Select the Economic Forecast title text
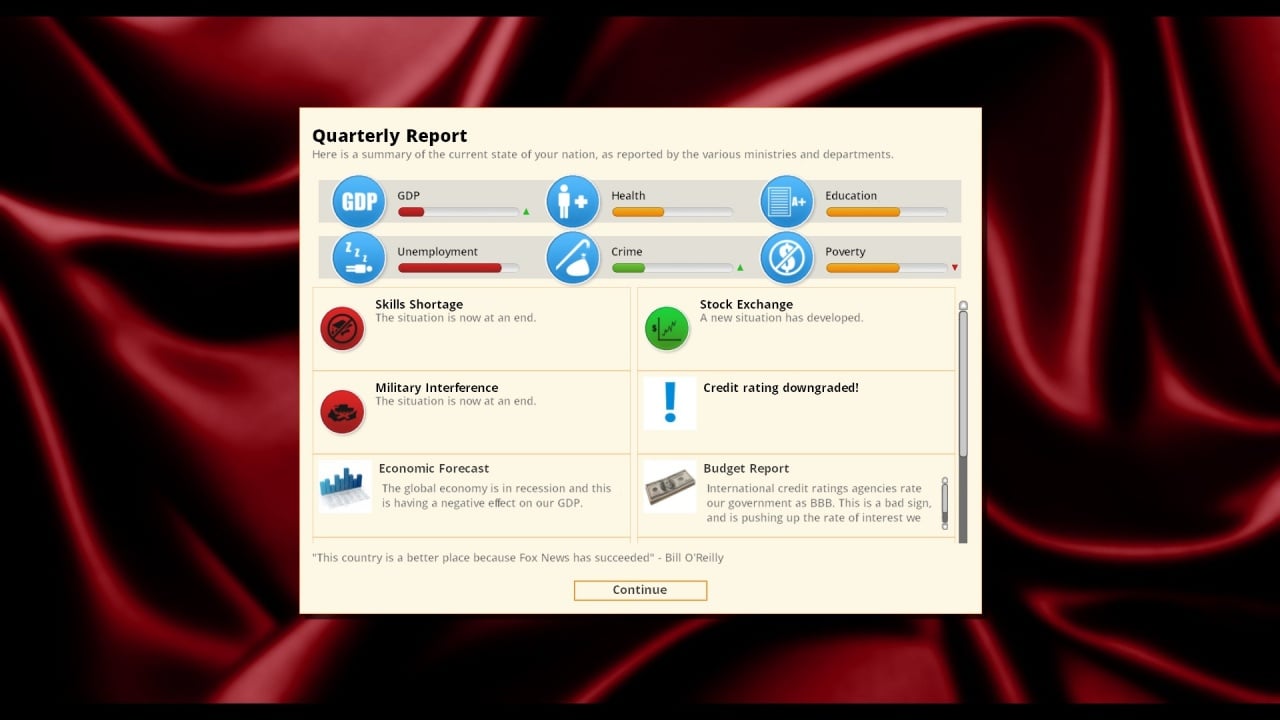This screenshot has width=1280, height=720. pos(433,468)
